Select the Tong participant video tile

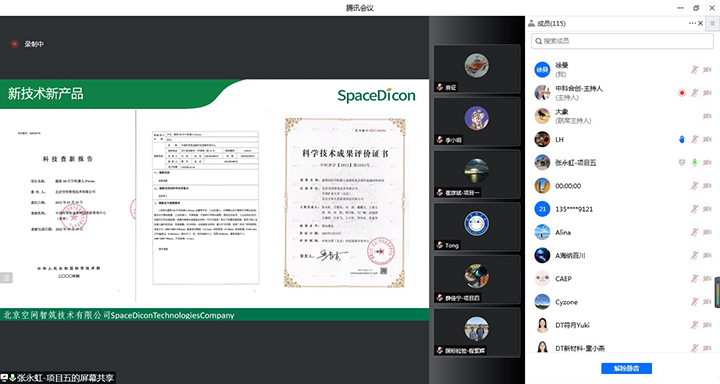477,227
